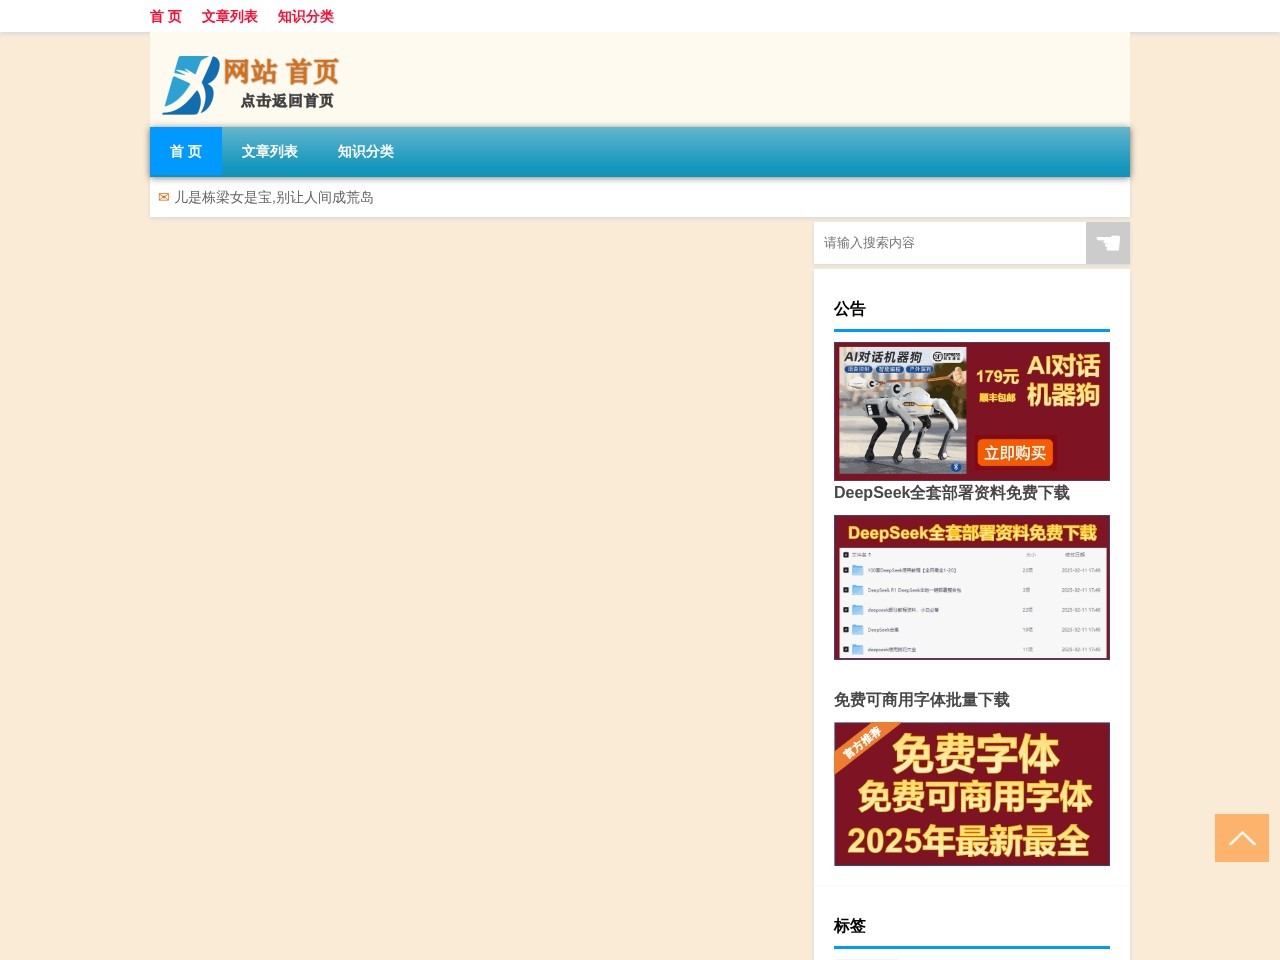
Task: Open the DeepSeek file list banner image
Action: tap(972, 588)
